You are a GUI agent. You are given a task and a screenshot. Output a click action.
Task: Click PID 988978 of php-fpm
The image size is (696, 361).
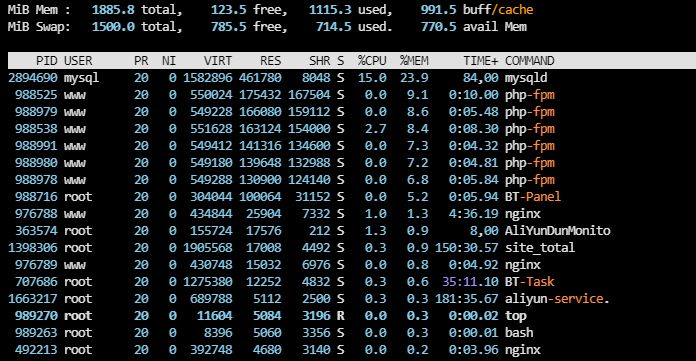click(x=36, y=179)
